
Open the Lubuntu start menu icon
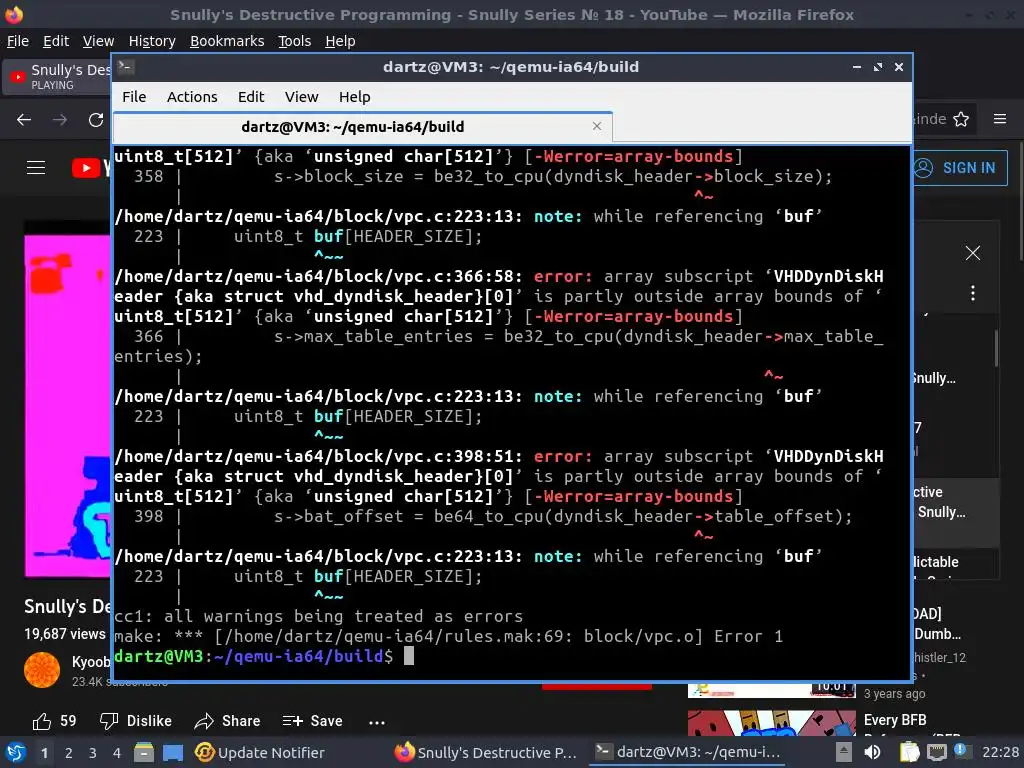14,752
